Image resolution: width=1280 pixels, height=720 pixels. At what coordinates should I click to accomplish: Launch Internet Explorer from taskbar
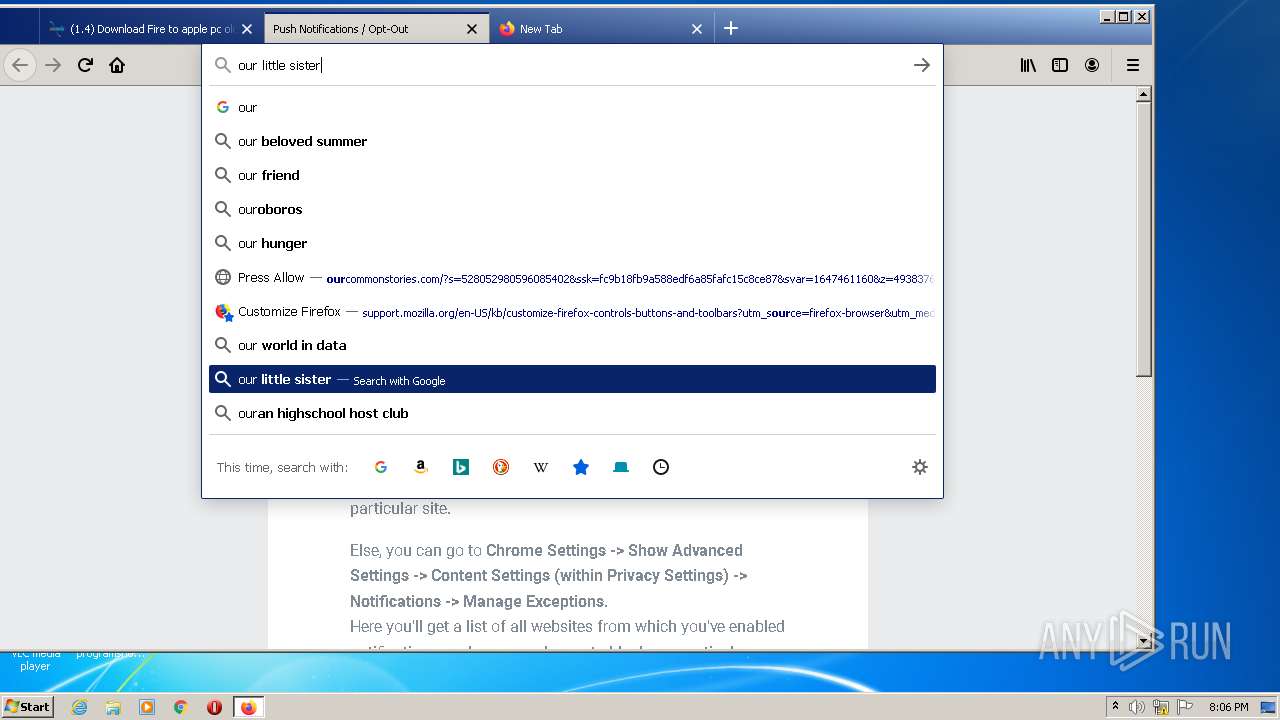tap(80, 707)
